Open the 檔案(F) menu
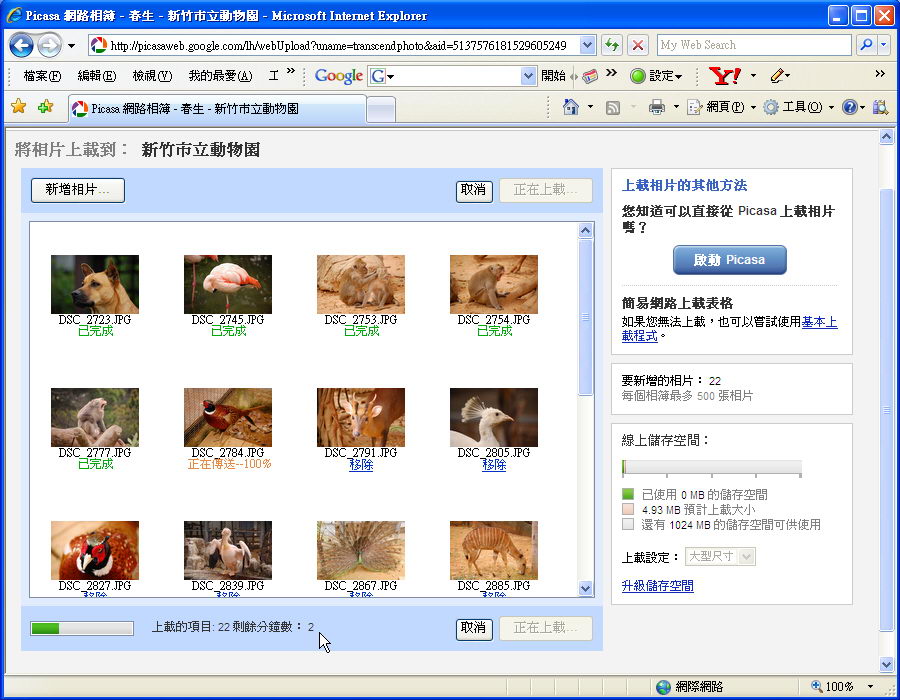The image size is (900, 700). point(42,76)
